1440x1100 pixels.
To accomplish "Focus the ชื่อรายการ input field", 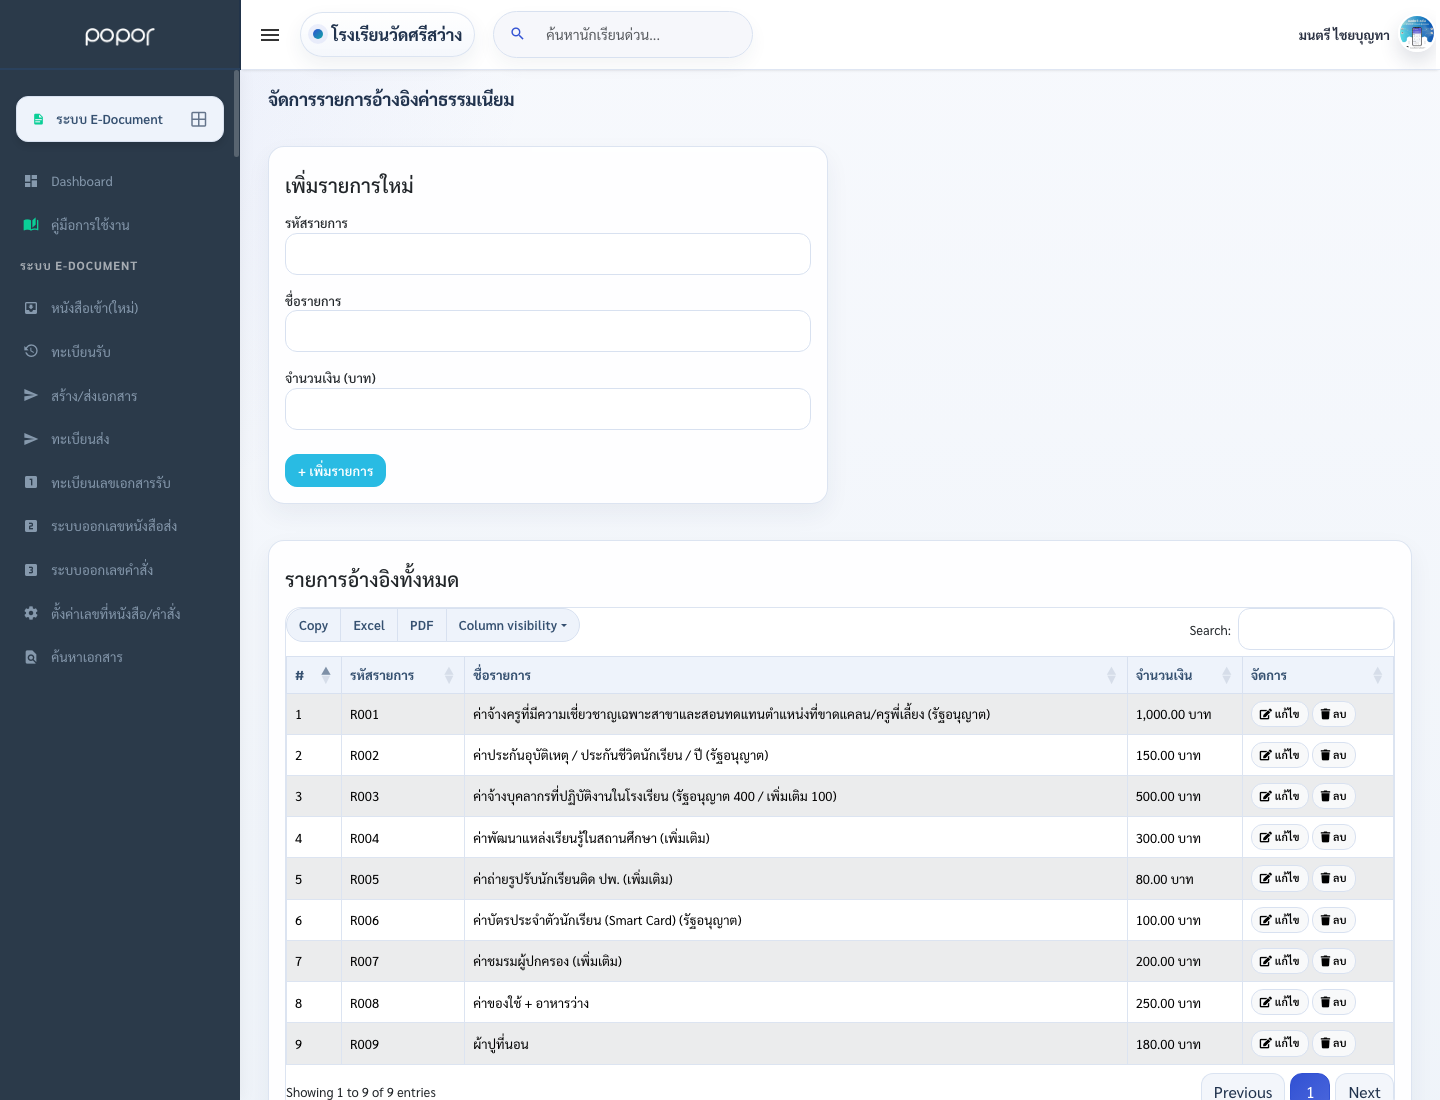I will point(548,331).
